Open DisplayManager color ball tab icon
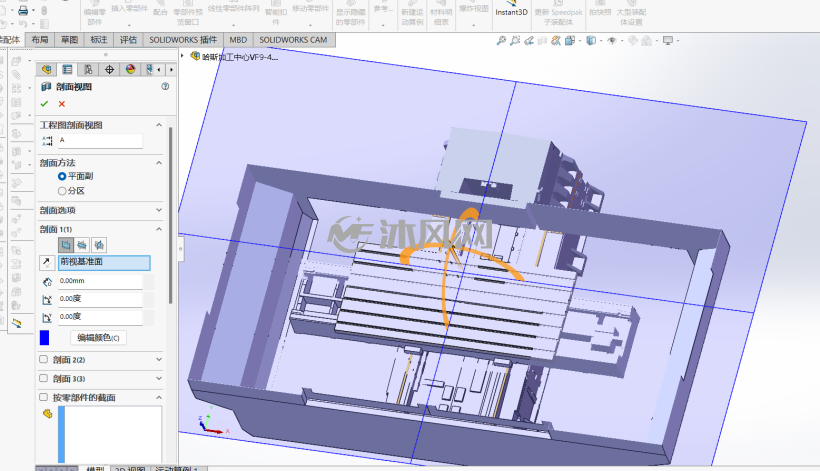Image resolution: width=820 pixels, height=471 pixels. 130,70
